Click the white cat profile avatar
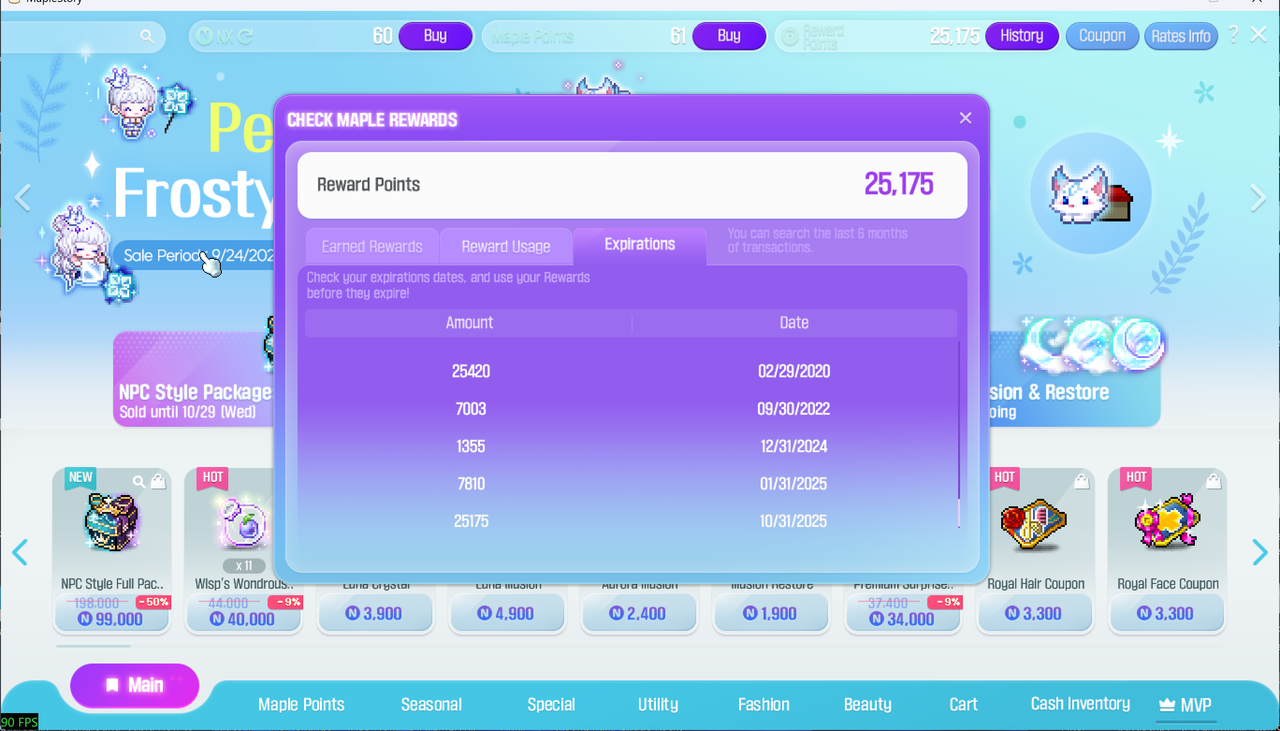The image size is (1280, 731). [x=1090, y=192]
